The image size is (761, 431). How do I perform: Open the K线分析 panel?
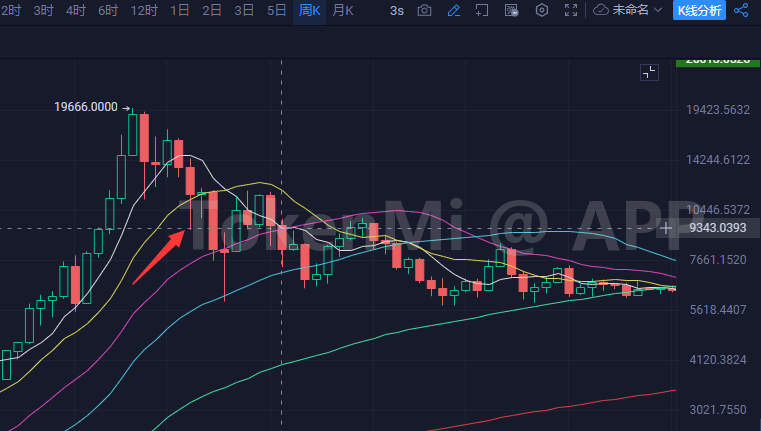(700, 10)
